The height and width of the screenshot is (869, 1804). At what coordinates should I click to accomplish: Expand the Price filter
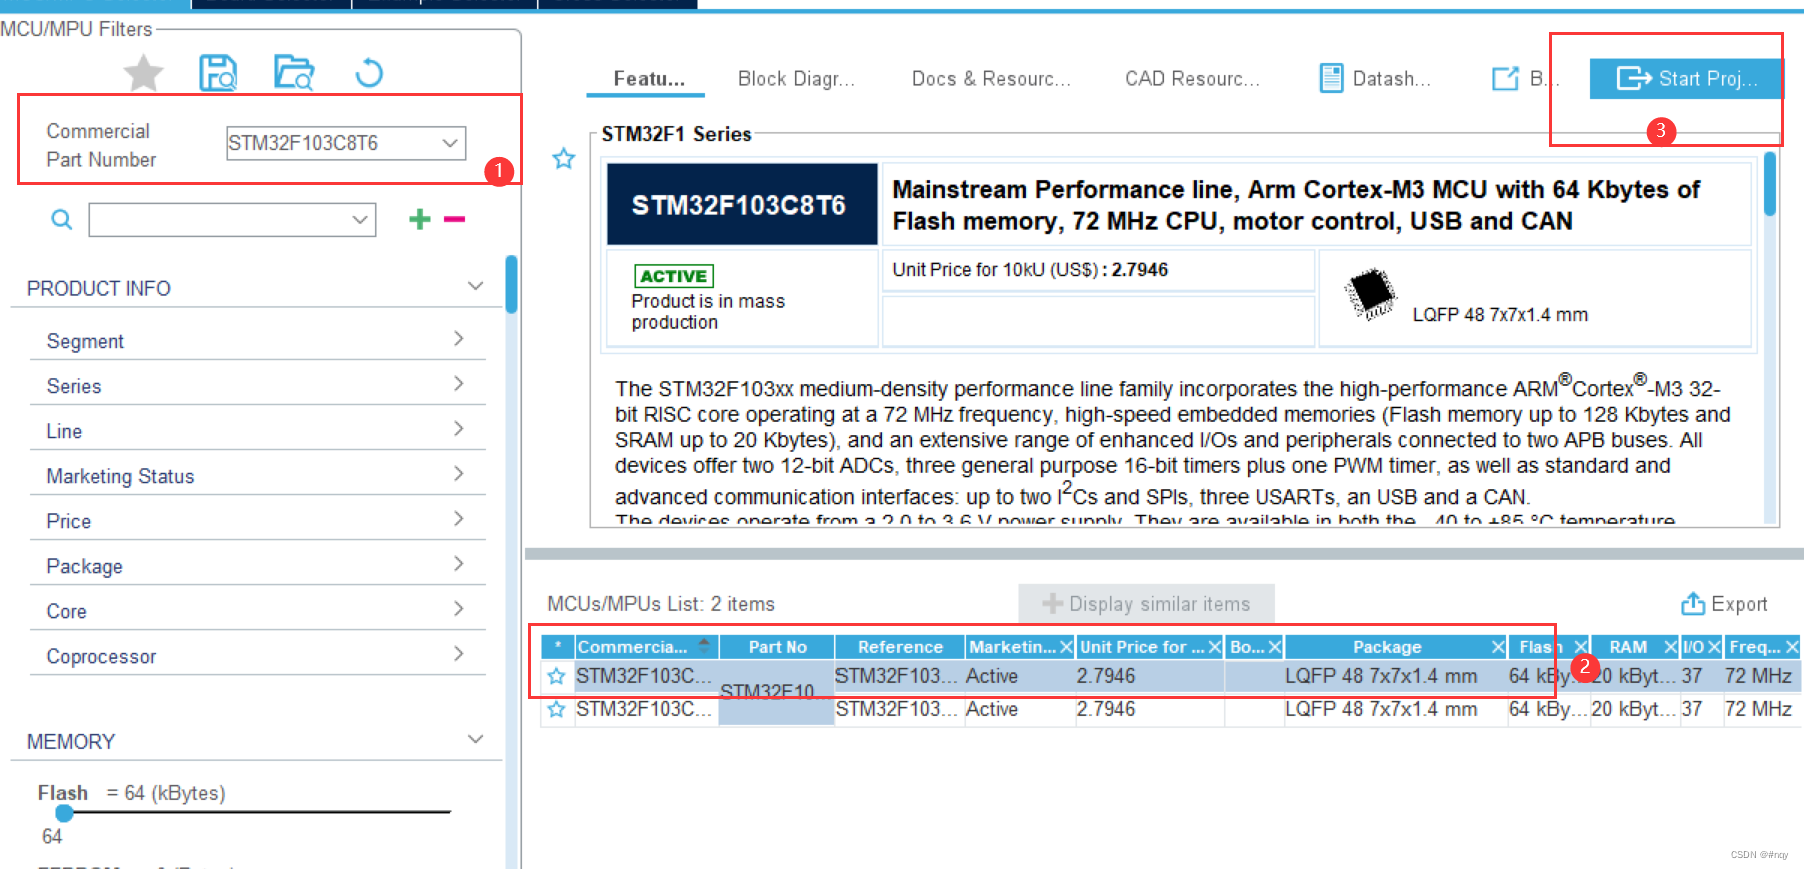tap(459, 519)
